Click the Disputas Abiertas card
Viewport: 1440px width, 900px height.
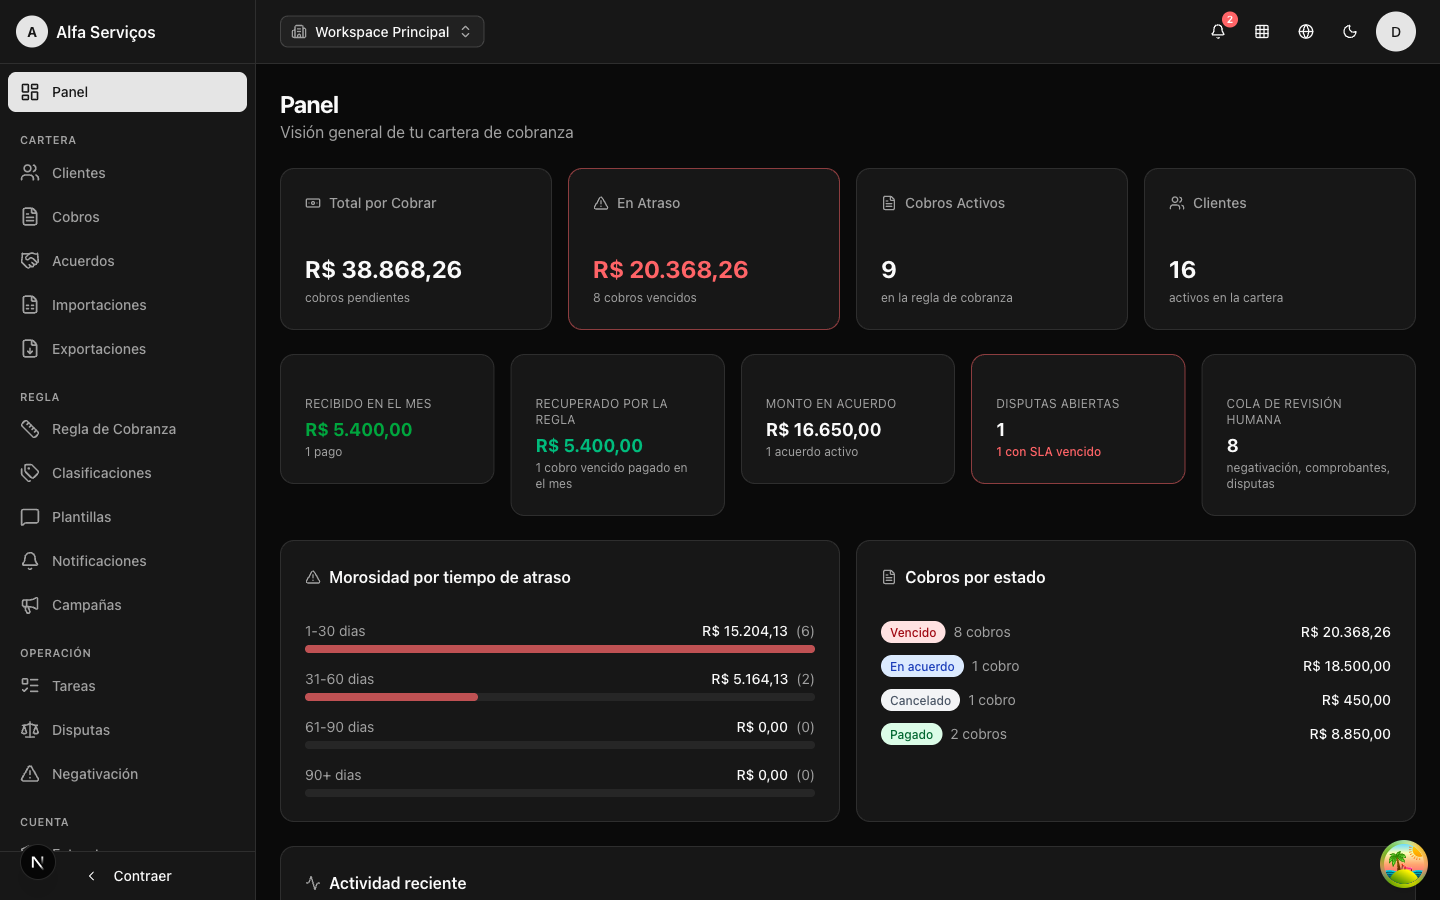[x=1078, y=419]
